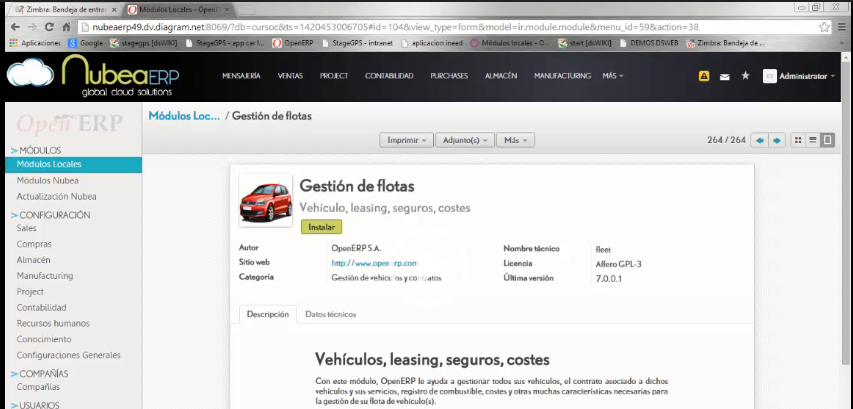The image size is (853, 409).
Task: Collapse the CONFIGURACIÓN sidebar section
Action: (51, 215)
